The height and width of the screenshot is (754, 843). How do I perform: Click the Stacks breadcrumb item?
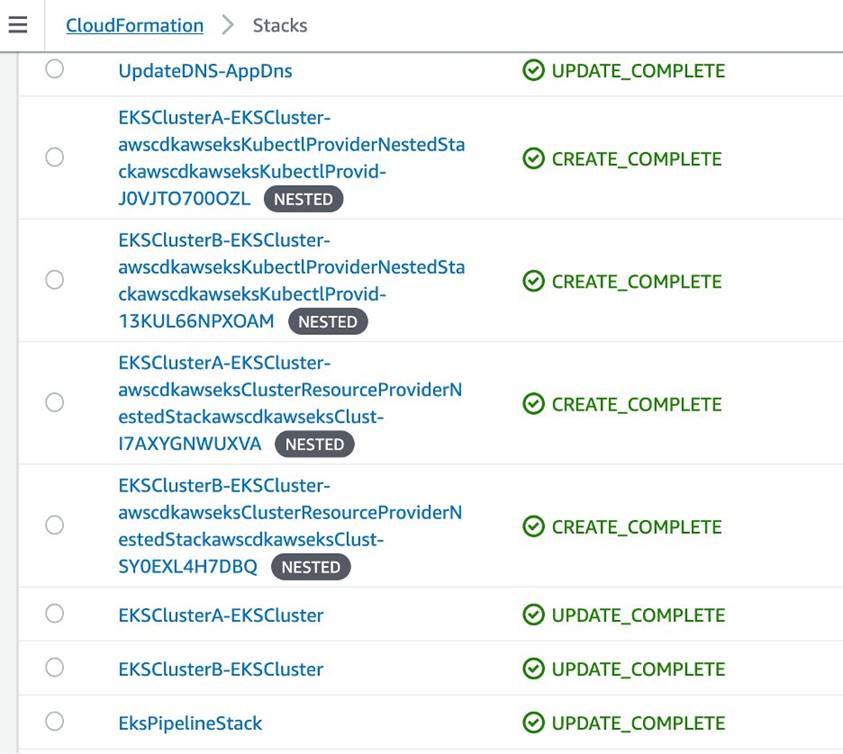279,25
